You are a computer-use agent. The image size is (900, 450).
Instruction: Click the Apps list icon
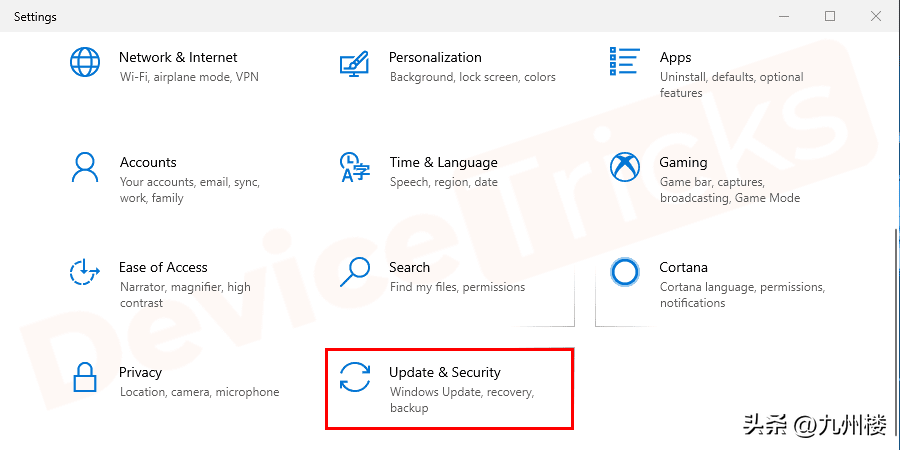point(625,62)
